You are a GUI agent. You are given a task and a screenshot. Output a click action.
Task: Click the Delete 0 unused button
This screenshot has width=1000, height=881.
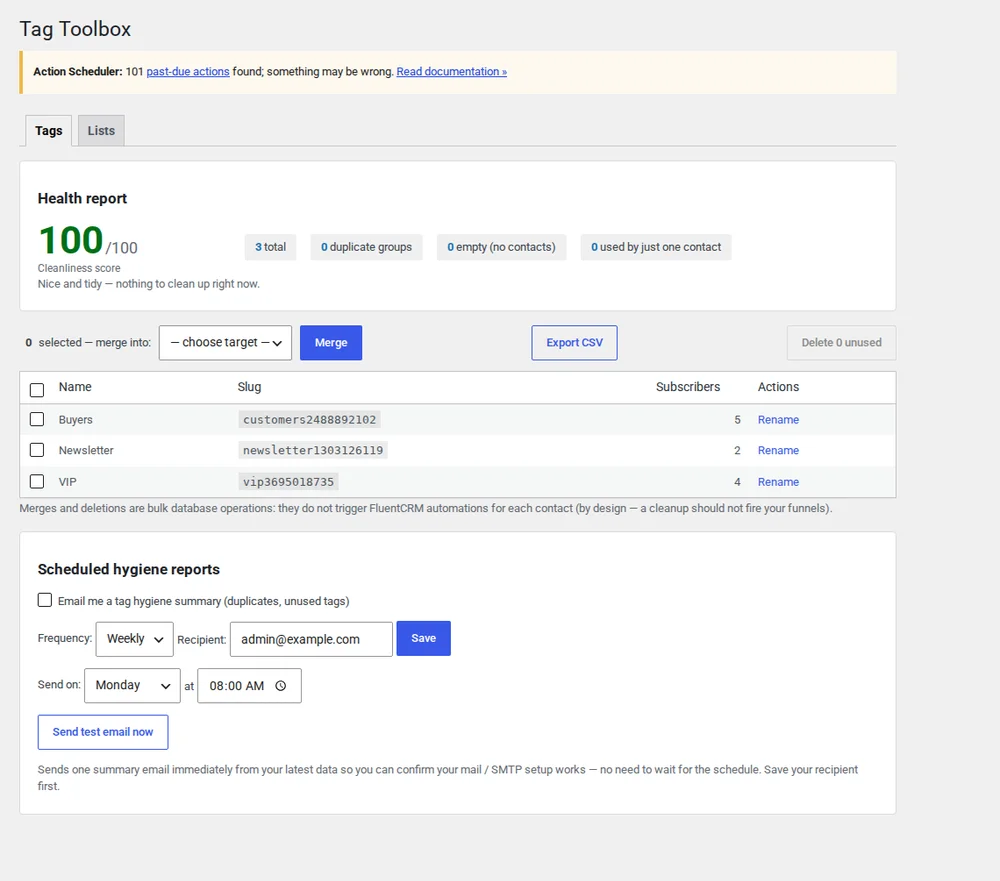point(841,343)
